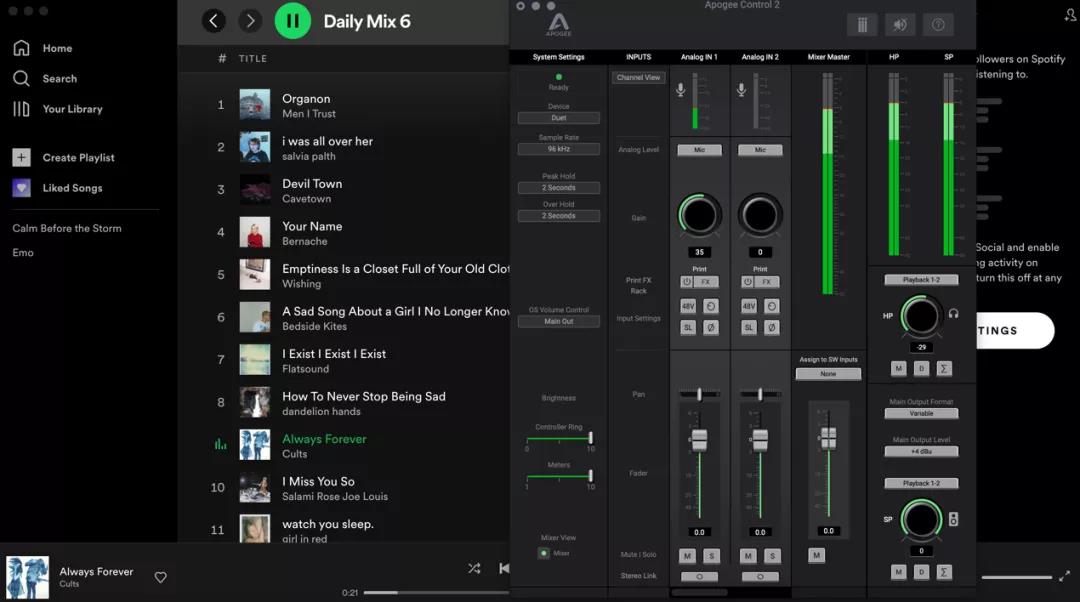This screenshot has height=602, width=1080.
Task: Toggle the grouping icon beside 48V on Analog IN 1
Action: (711, 306)
